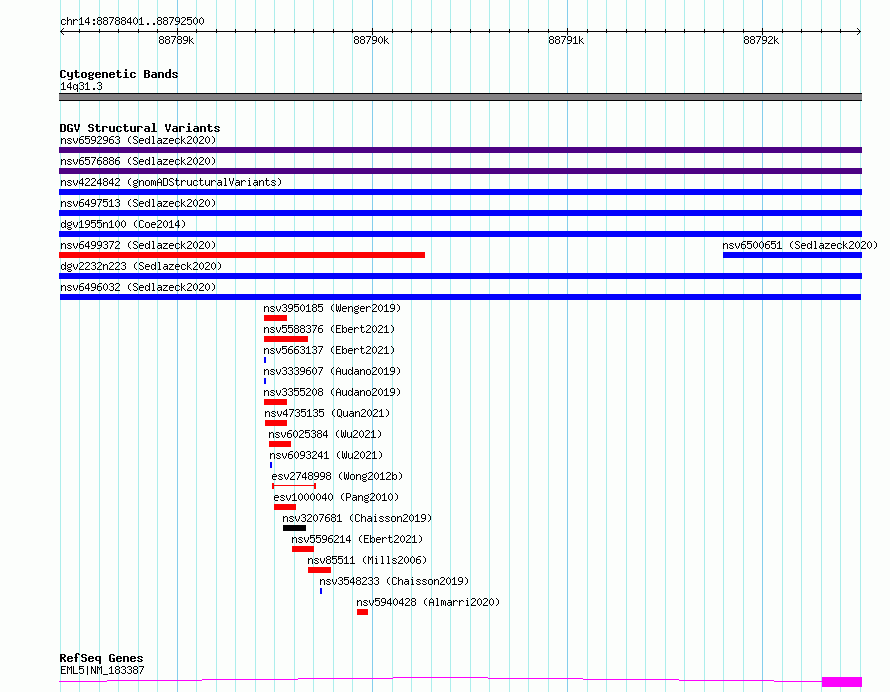Select the blue nsv4224842 variant bar
Viewport: 890px width, 692px height.
(x=460, y=192)
